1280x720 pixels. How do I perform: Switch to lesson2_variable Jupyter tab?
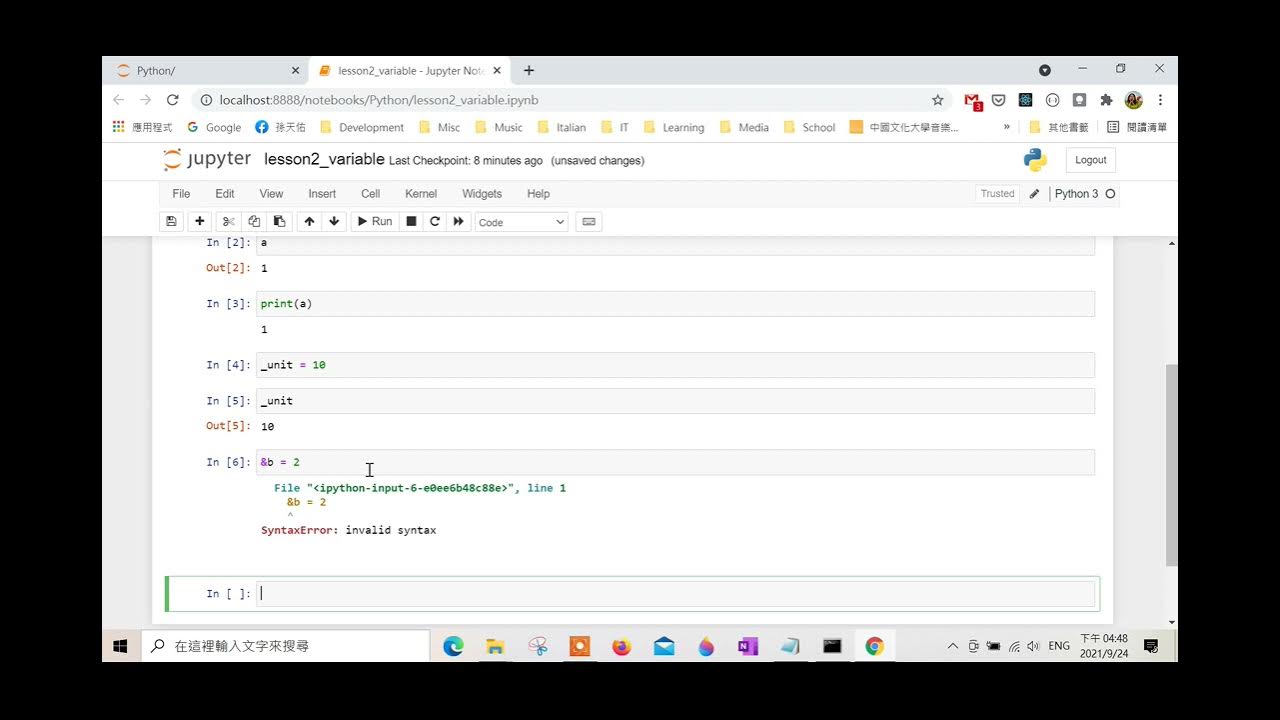(x=410, y=71)
